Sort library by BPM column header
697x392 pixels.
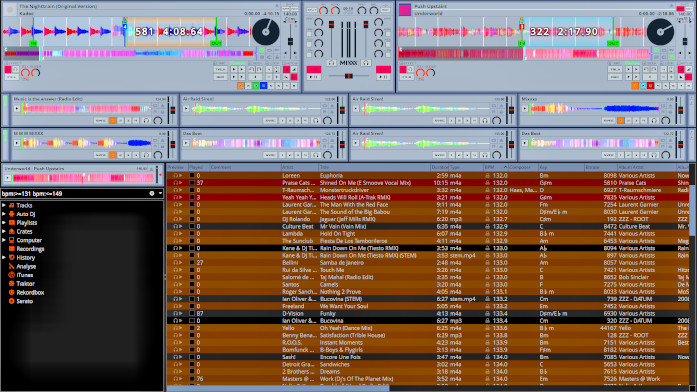(x=496, y=167)
